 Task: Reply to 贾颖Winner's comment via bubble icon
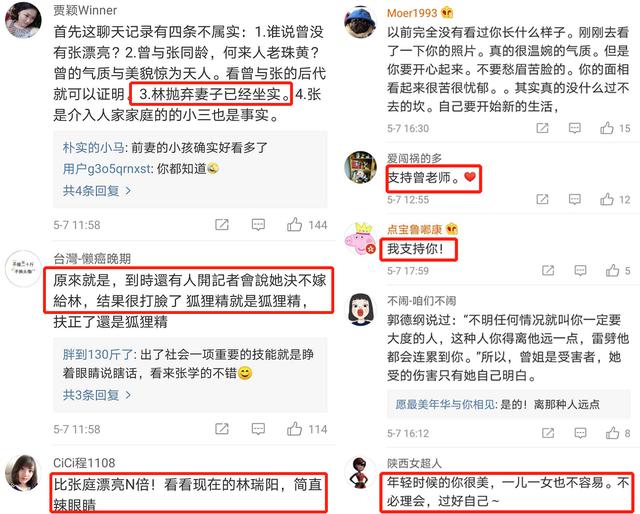tap(258, 225)
